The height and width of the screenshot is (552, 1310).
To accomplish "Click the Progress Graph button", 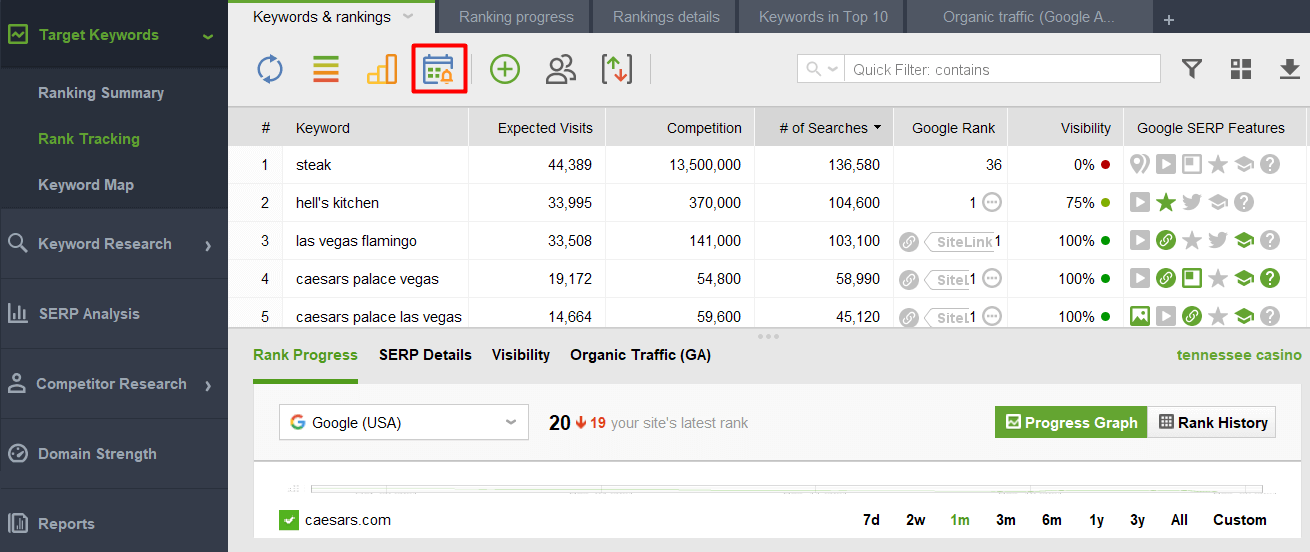I will tap(1071, 422).
